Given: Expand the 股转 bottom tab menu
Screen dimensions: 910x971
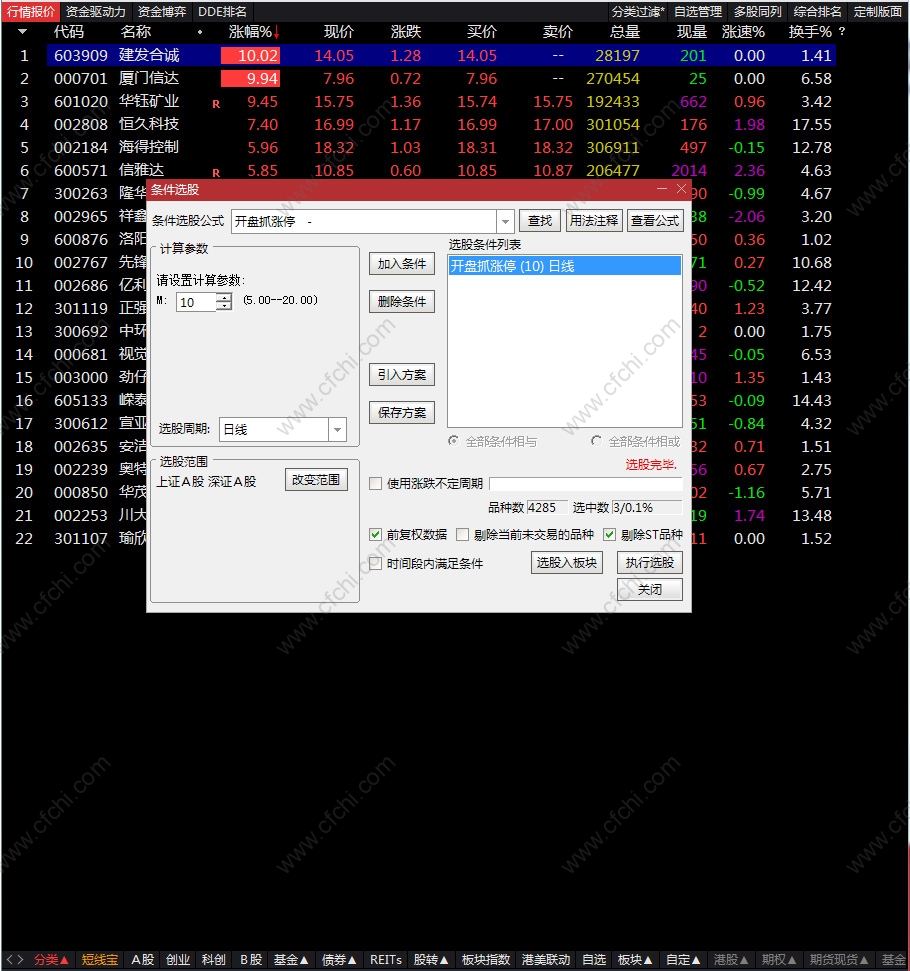Looking at the screenshot, I should tap(431, 960).
